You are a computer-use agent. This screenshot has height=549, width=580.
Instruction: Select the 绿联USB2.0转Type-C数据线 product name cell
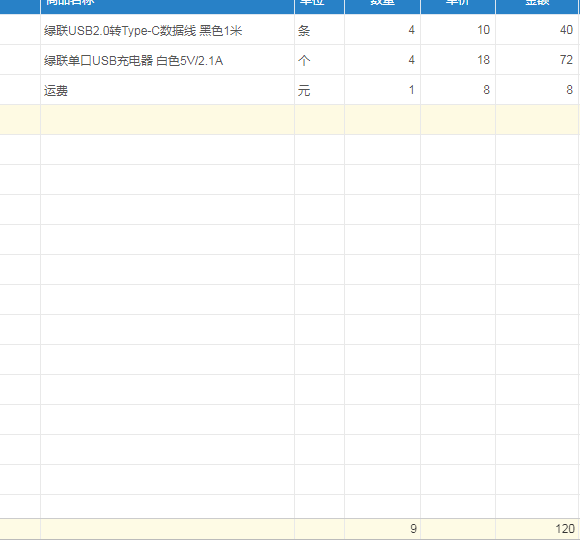pyautogui.click(x=168, y=30)
